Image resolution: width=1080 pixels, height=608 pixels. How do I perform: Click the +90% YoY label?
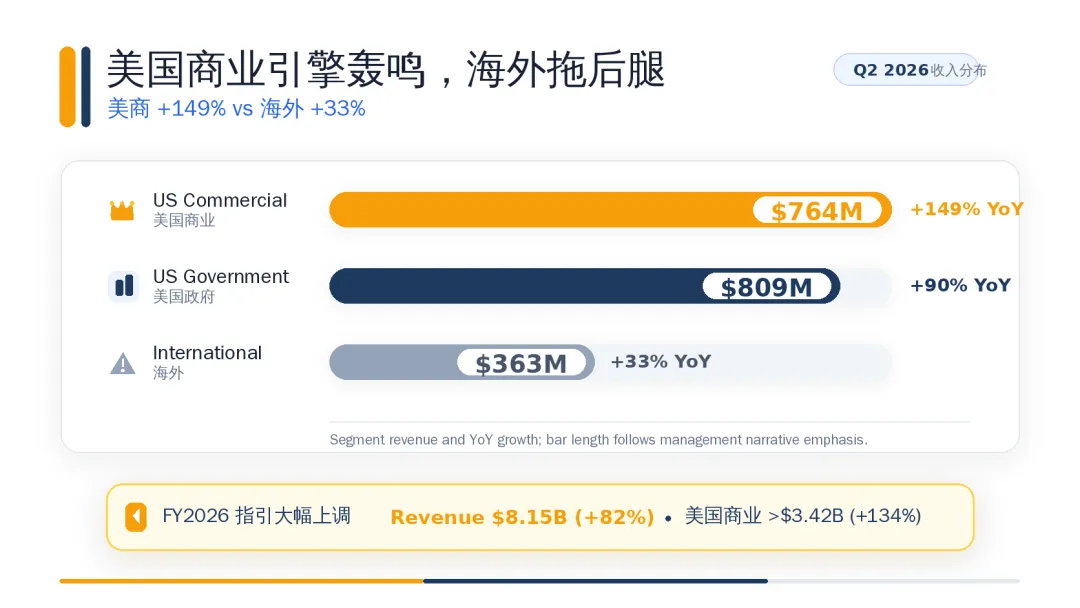(x=960, y=285)
